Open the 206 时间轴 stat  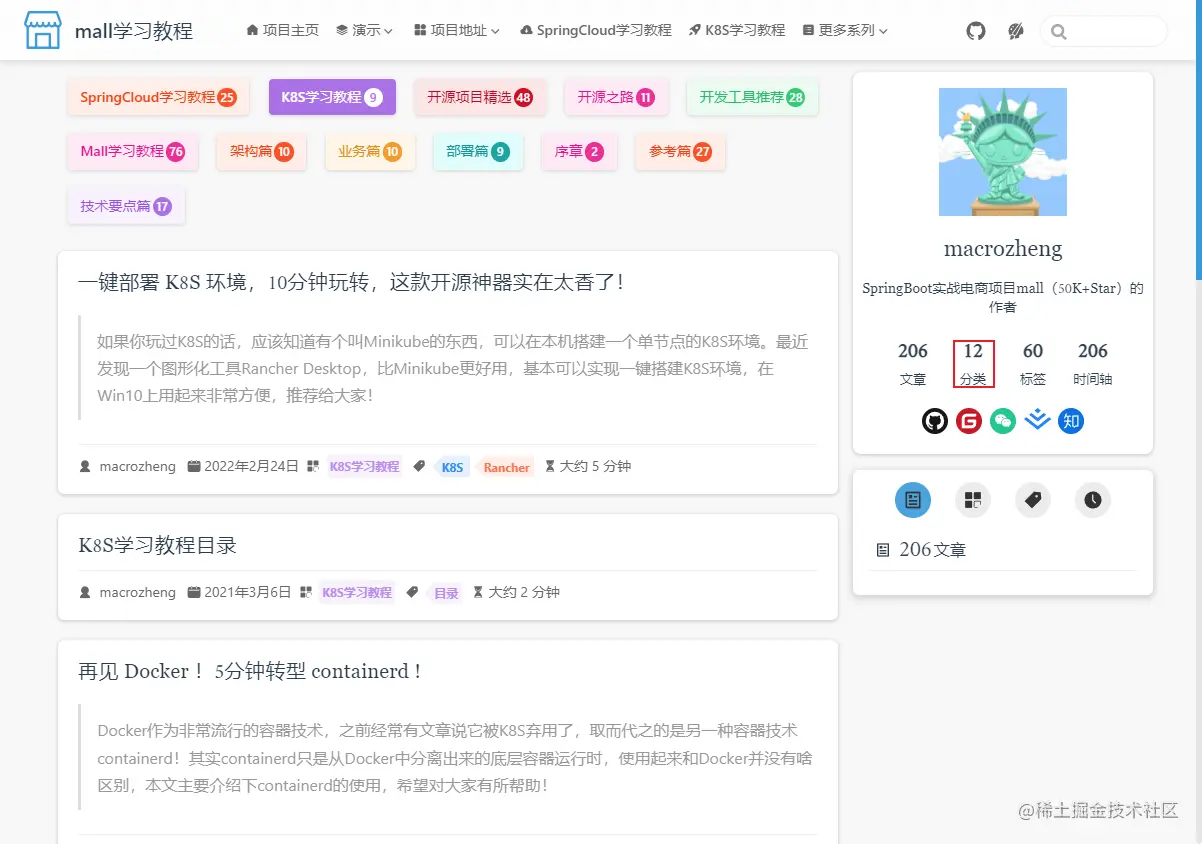(1093, 364)
